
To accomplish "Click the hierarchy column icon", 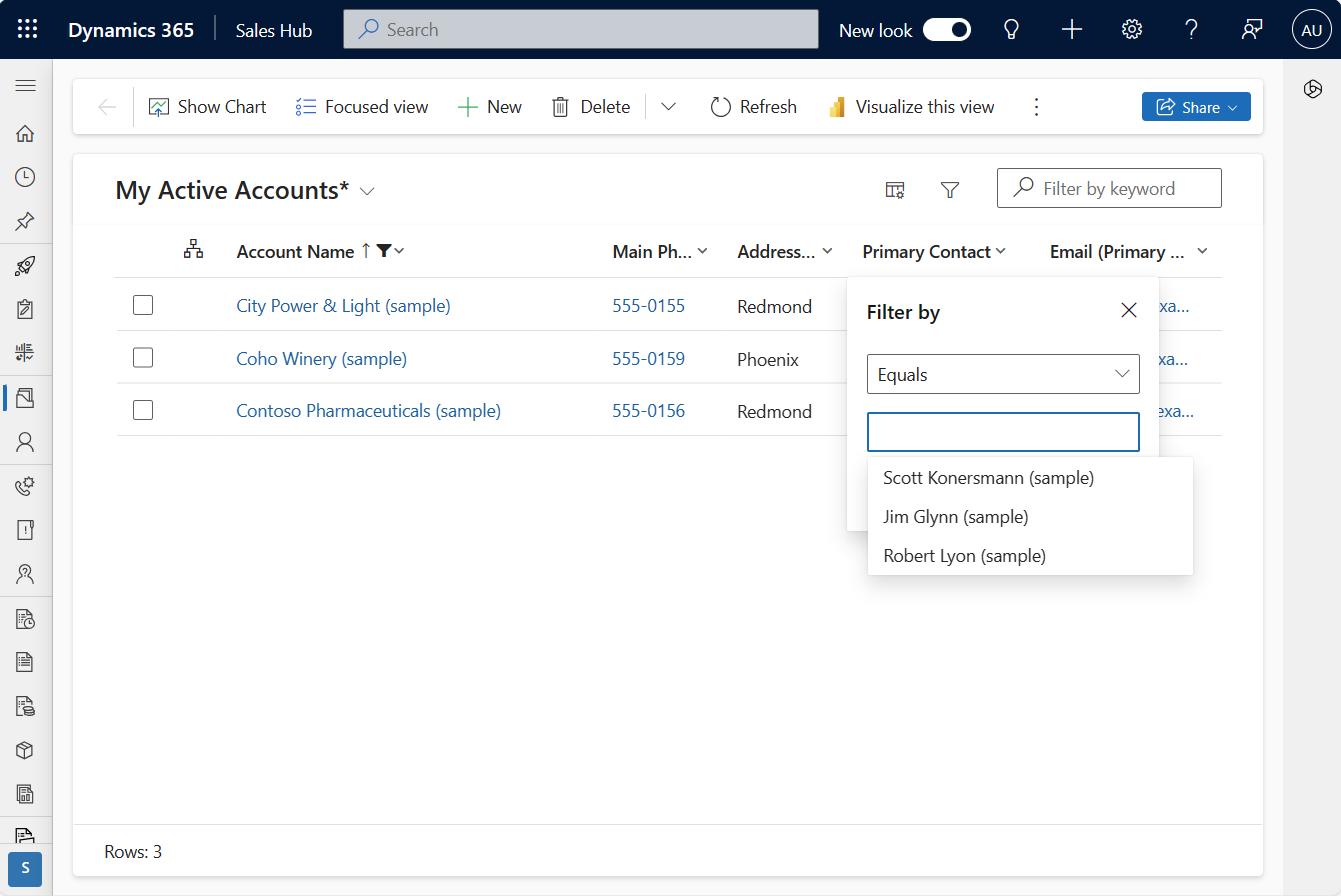I will 194,250.
